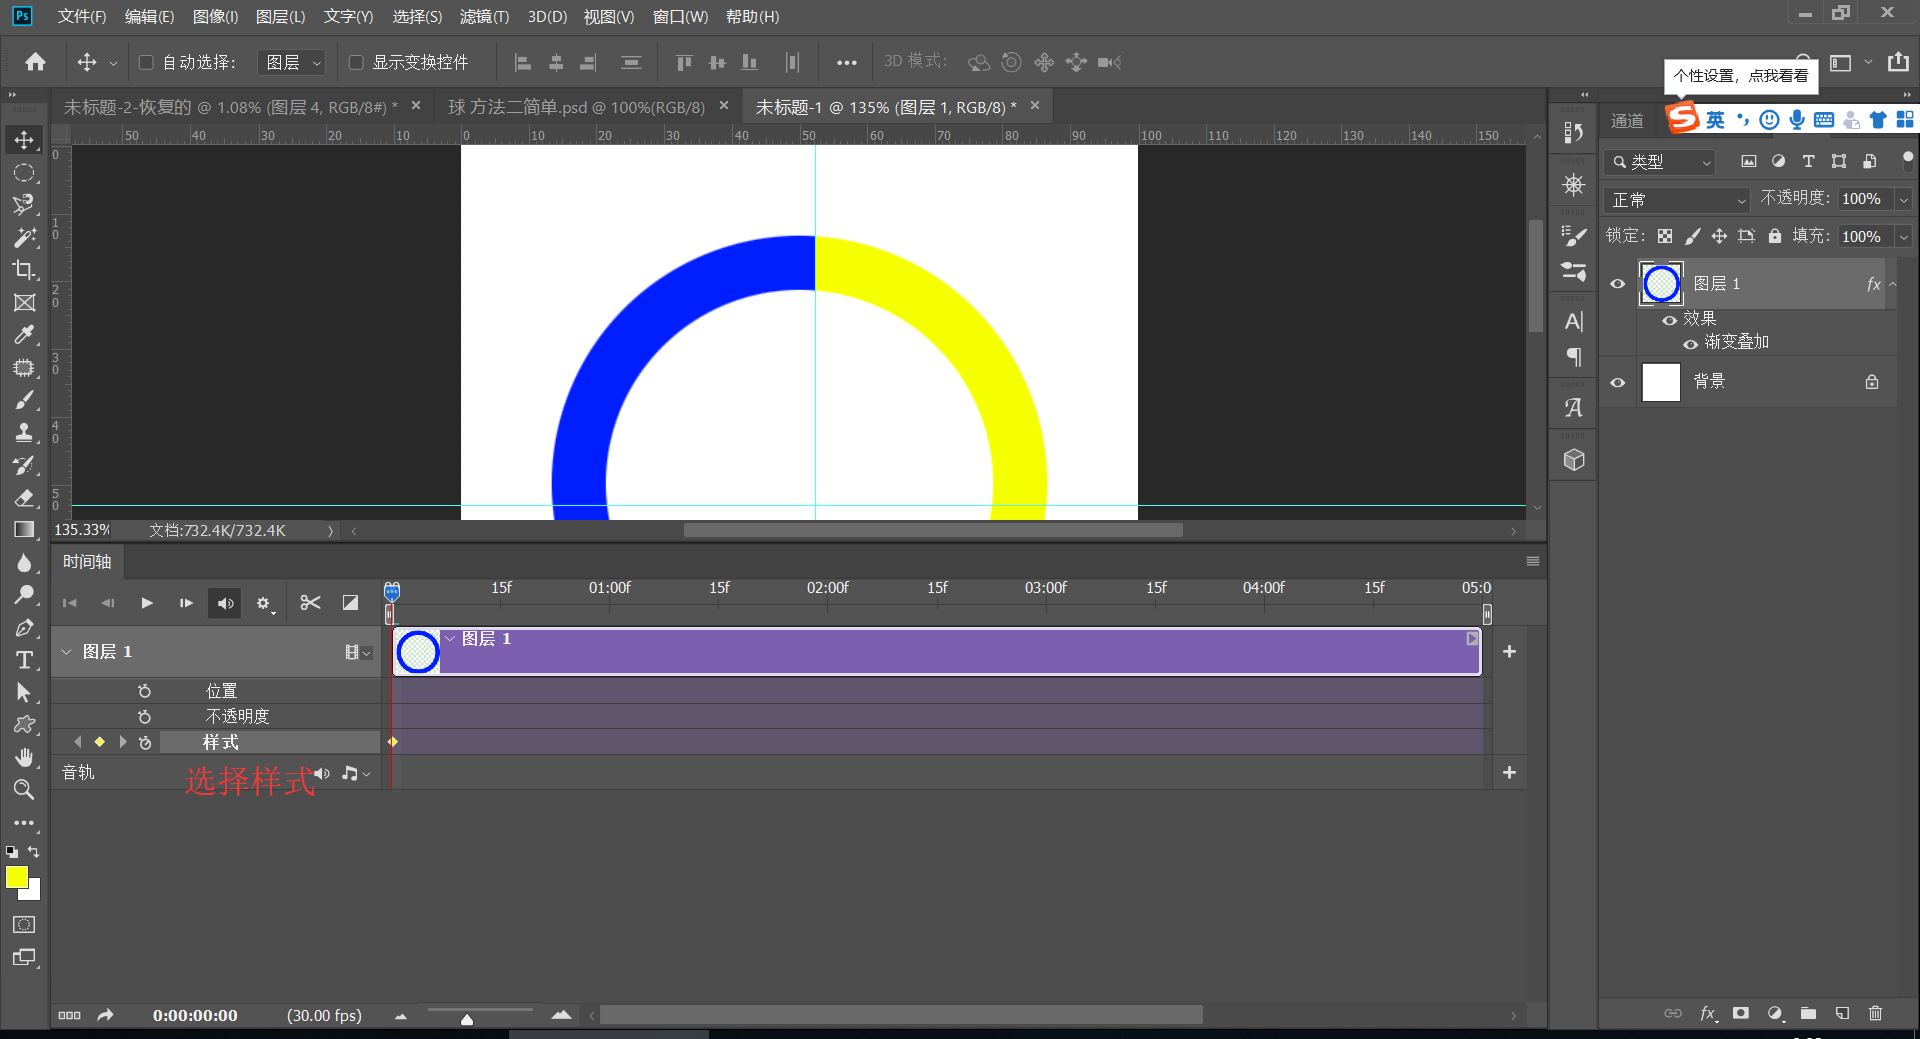This screenshot has height=1039, width=1920.
Task: Open the layer opacity dropdown arrow
Action: pos(1904,200)
